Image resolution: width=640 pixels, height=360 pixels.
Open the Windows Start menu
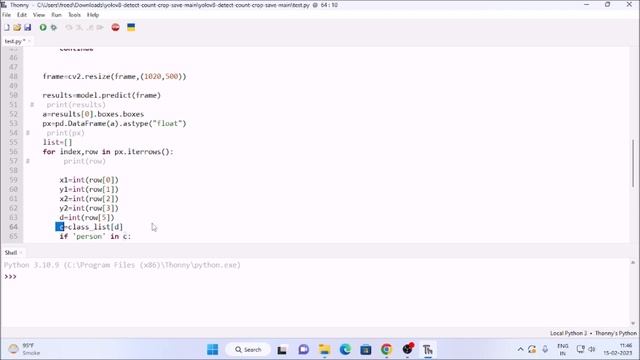[x=213, y=349]
